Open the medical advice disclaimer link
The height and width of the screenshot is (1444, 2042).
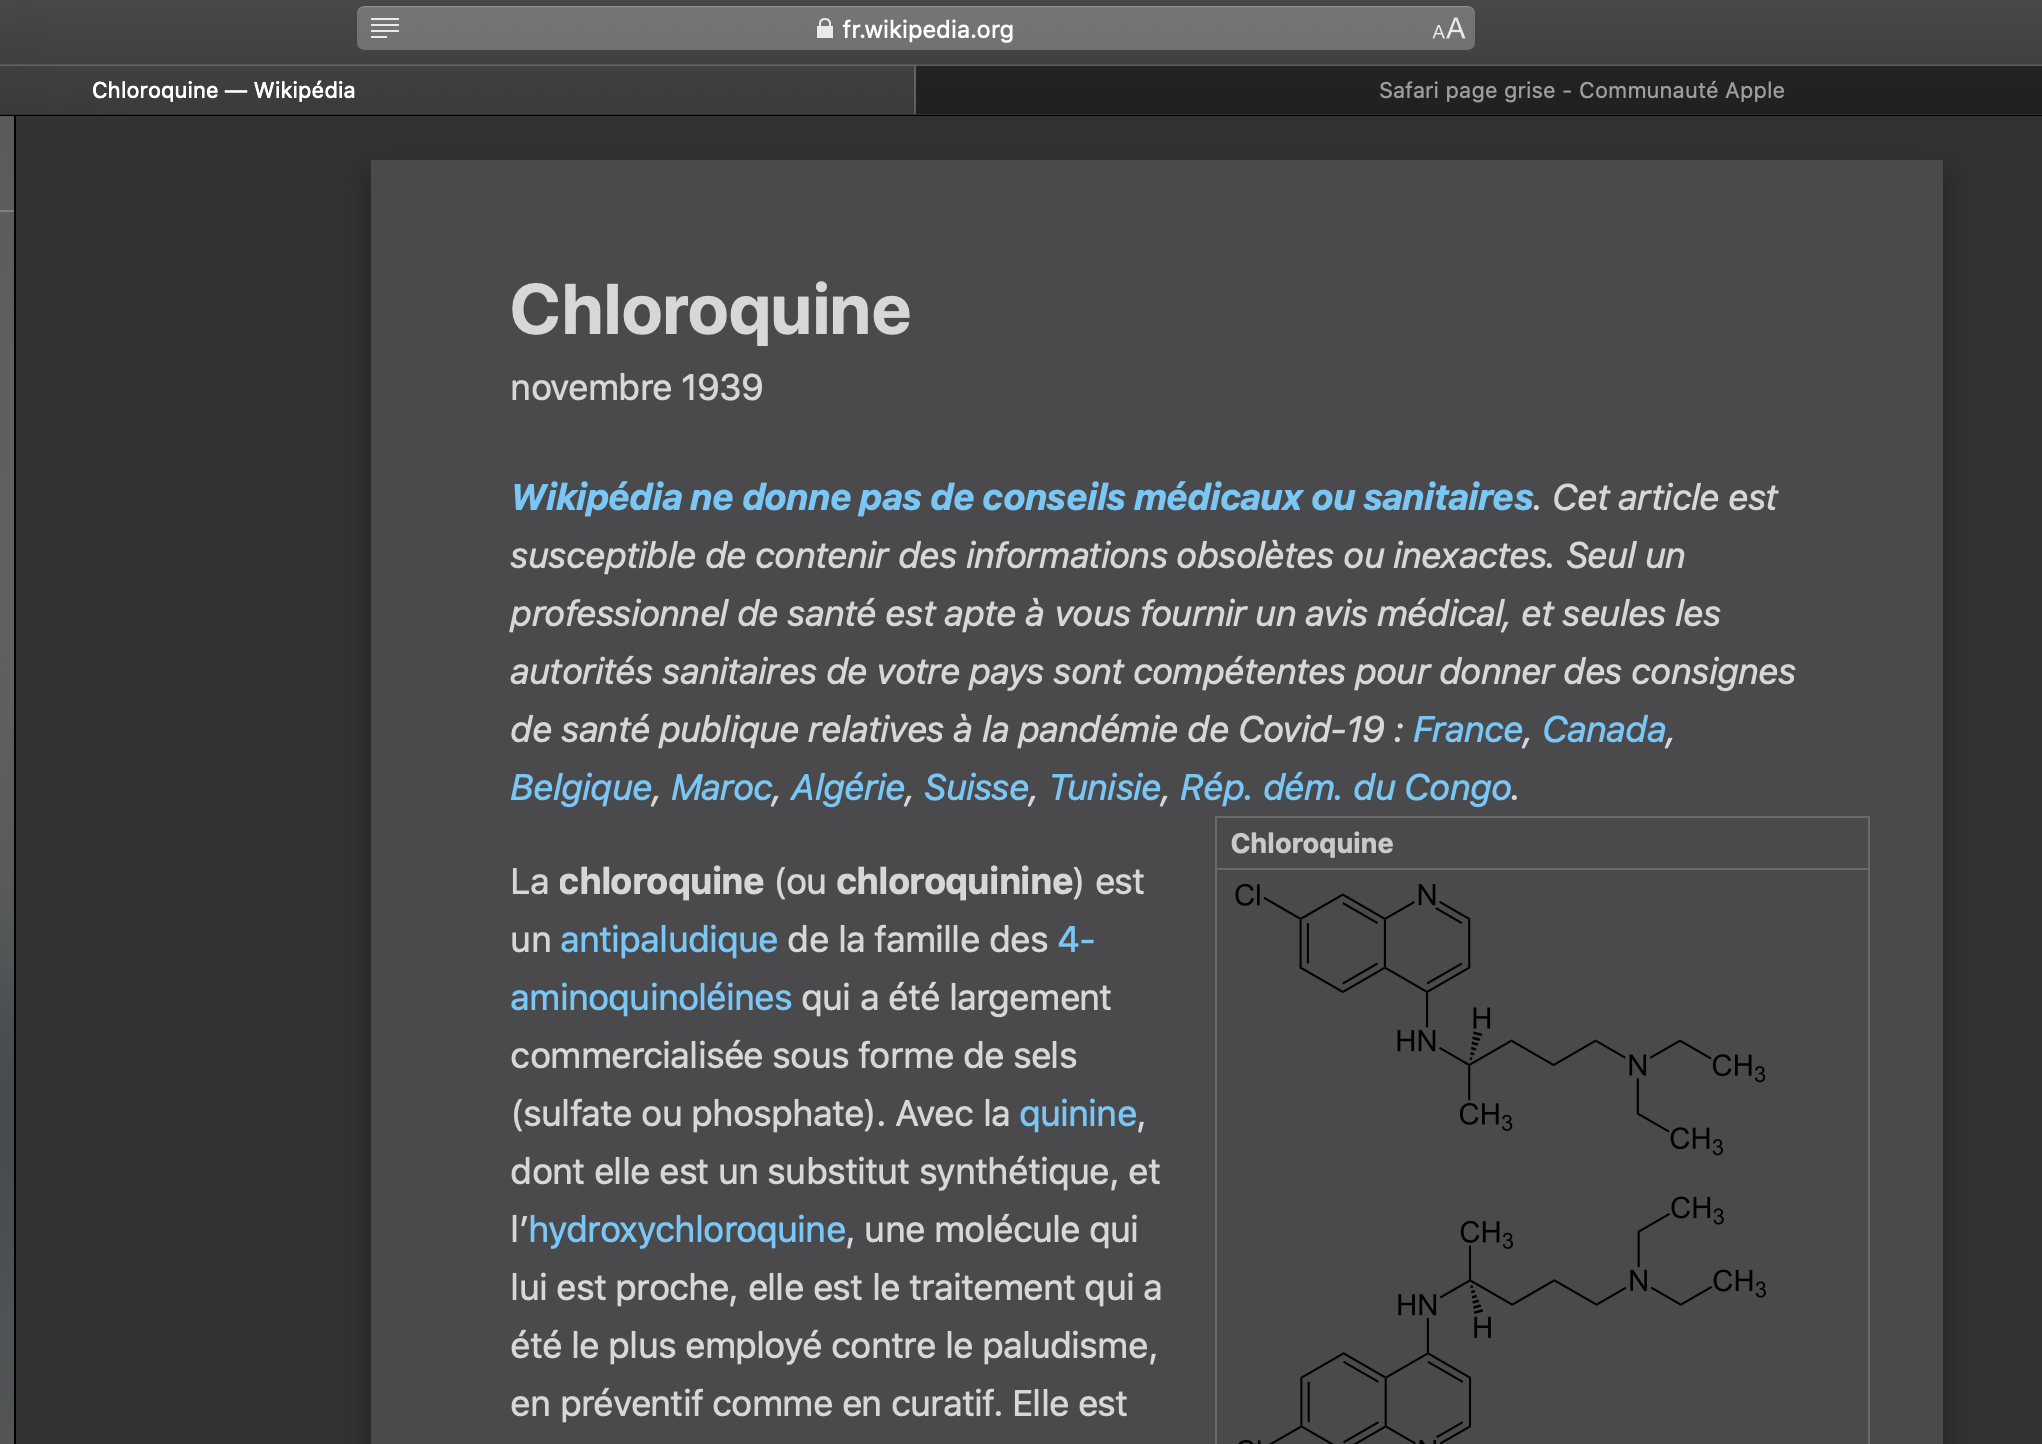[1021, 497]
